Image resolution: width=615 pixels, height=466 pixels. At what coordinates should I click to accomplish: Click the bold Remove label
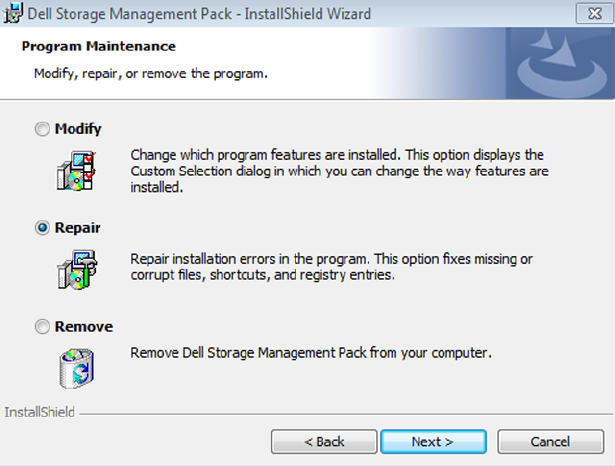[84, 327]
